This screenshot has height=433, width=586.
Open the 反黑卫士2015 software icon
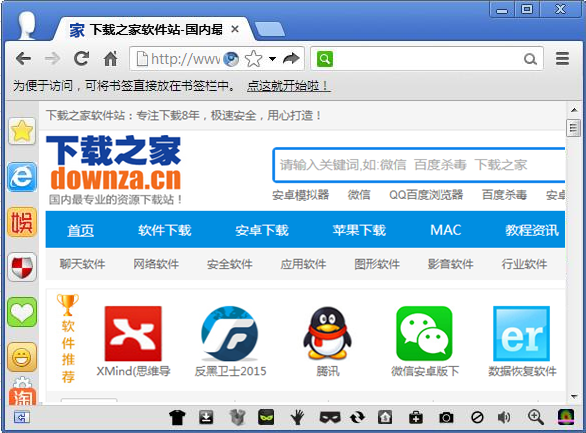[229, 333]
